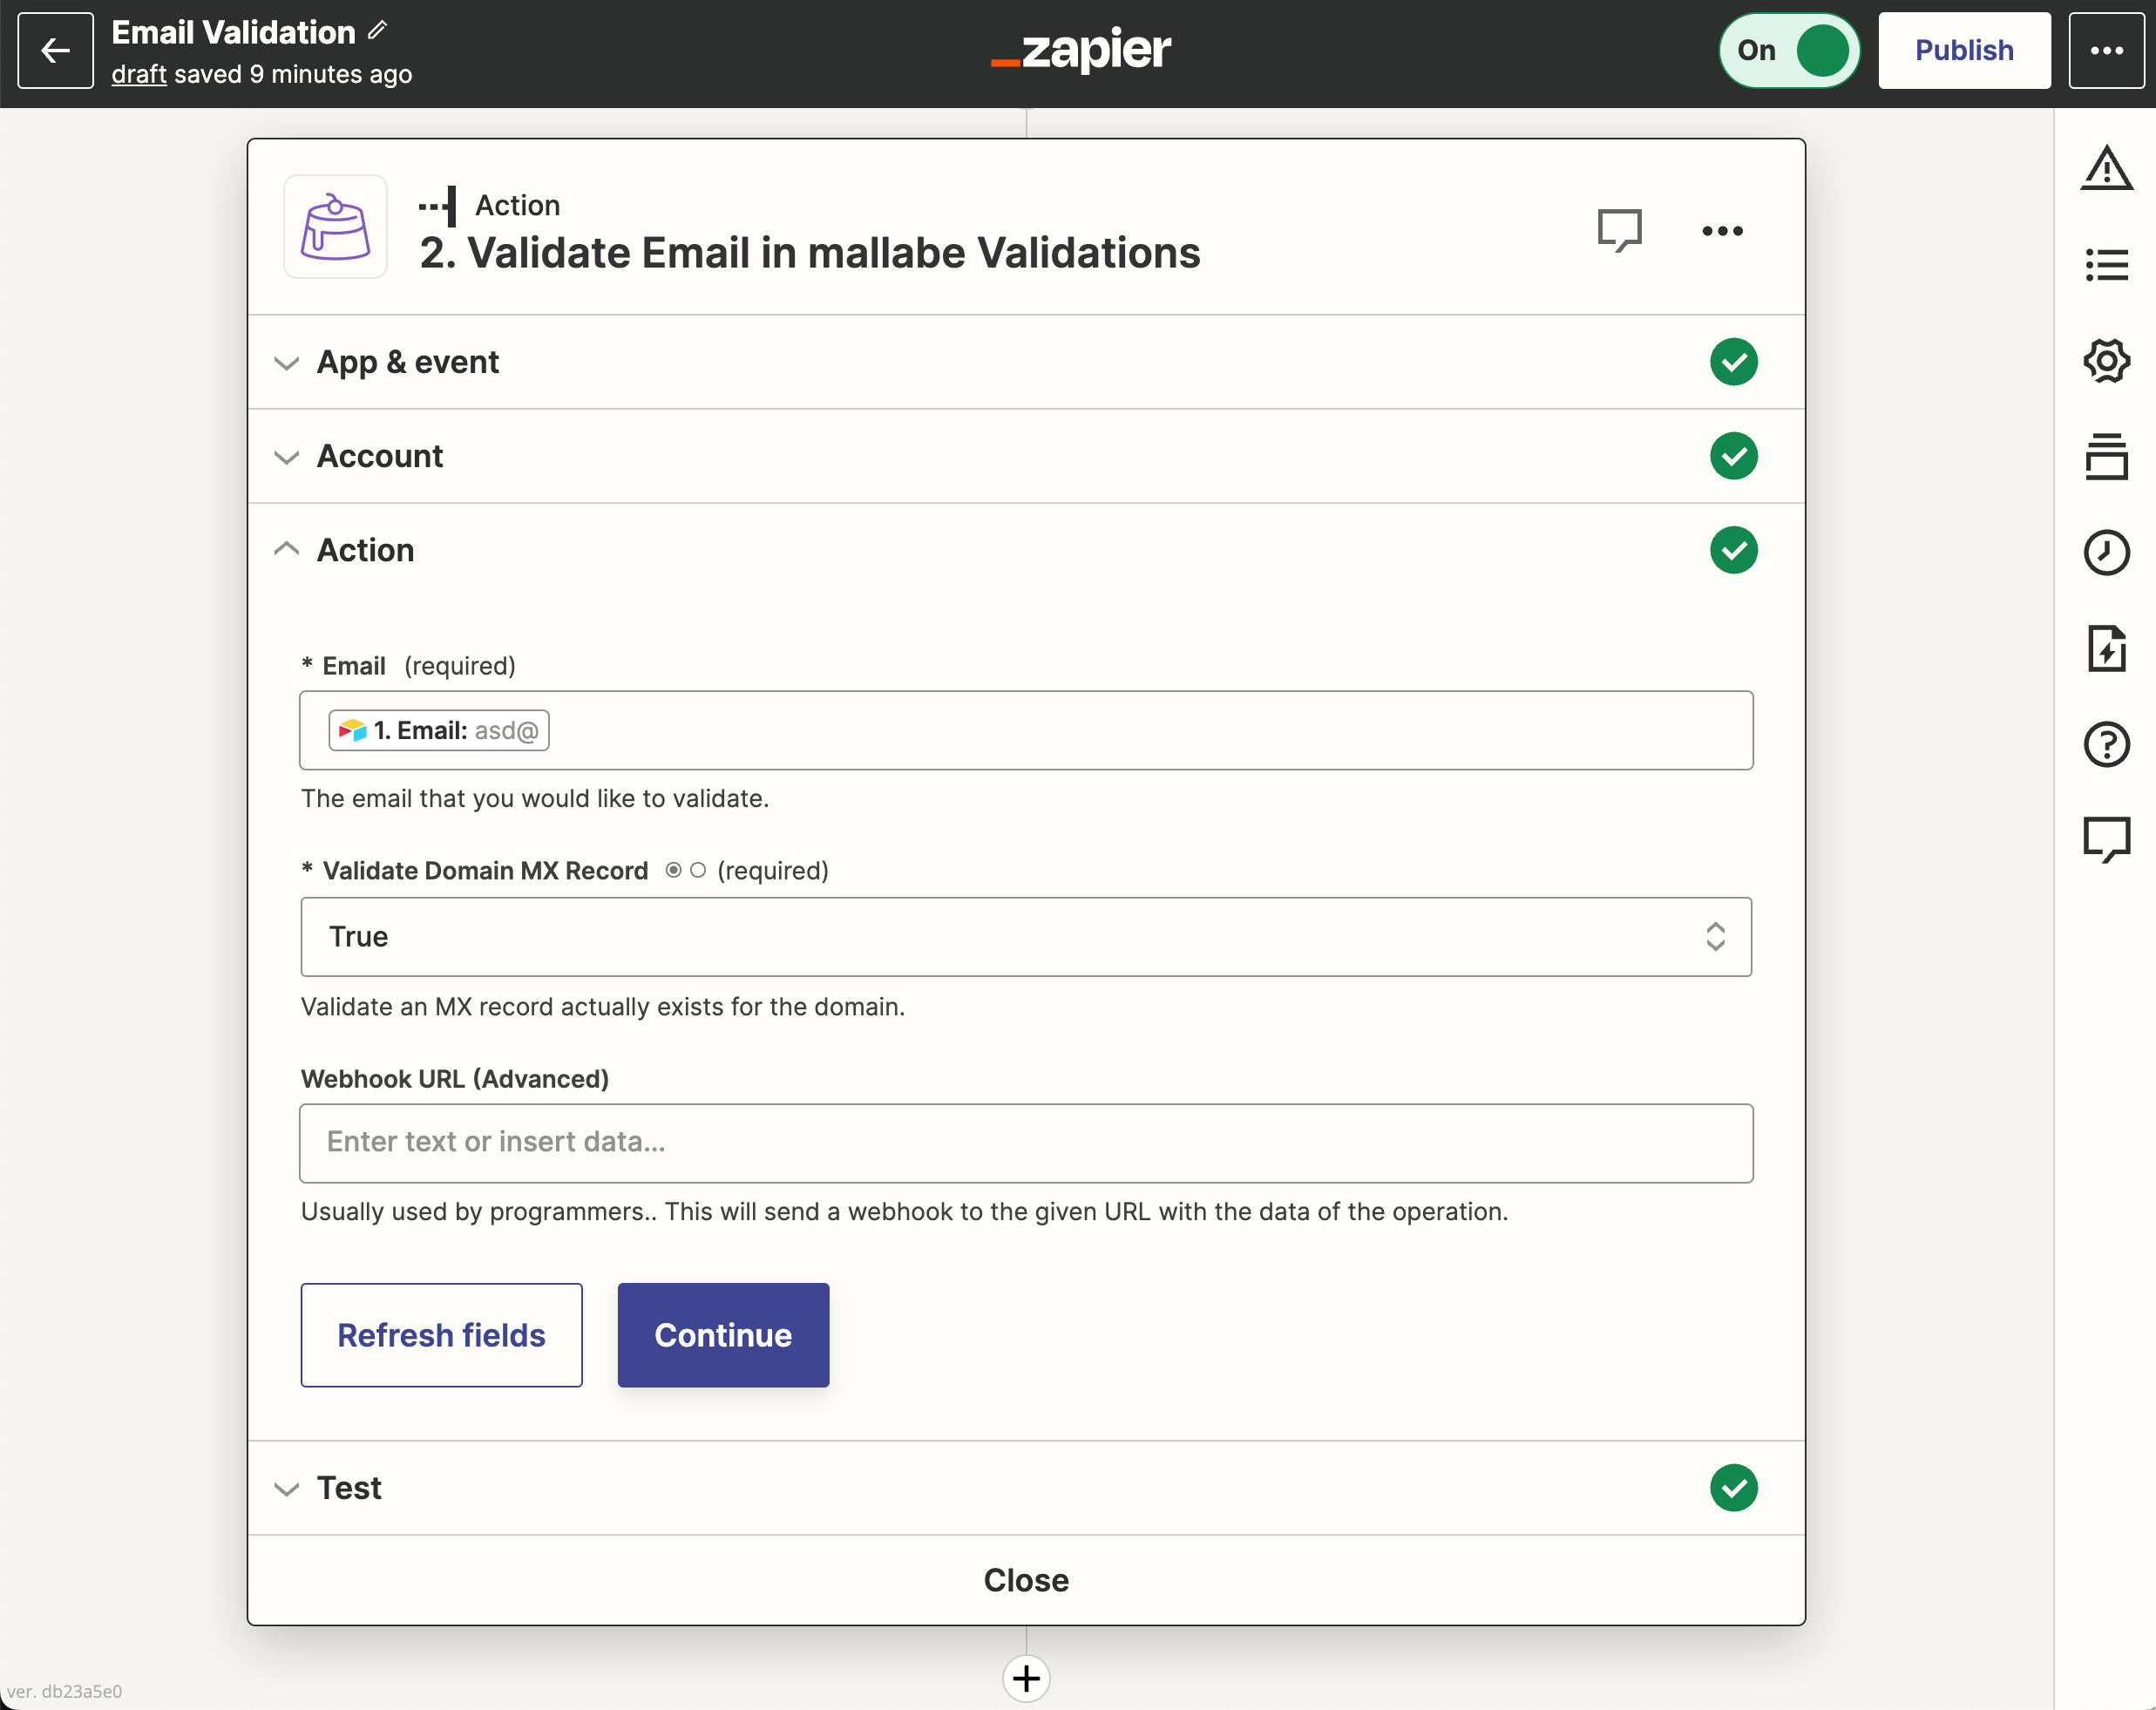Click the Email input field
This screenshot has height=1710, width=2156.
pos(1026,730)
